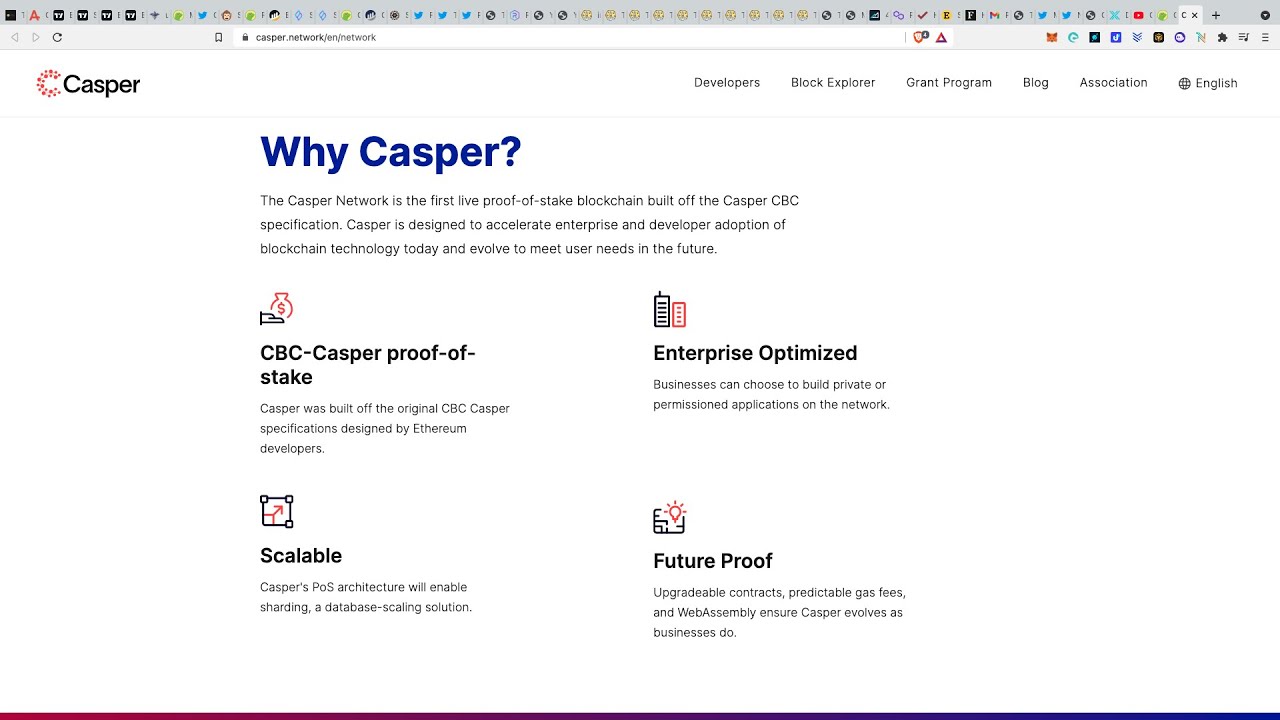Switch to the red 'A' favicon tab
This screenshot has width=1280, height=720.
34,15
